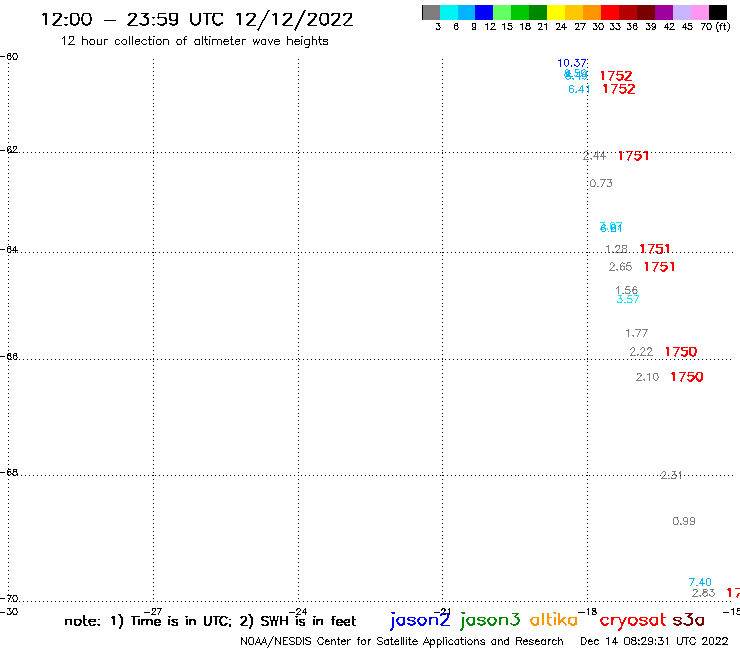Image resolution: width=740 pixels, height=650 pixels.
Task: Click the red time '1751' beside 1.28
Action: (655, 249)
